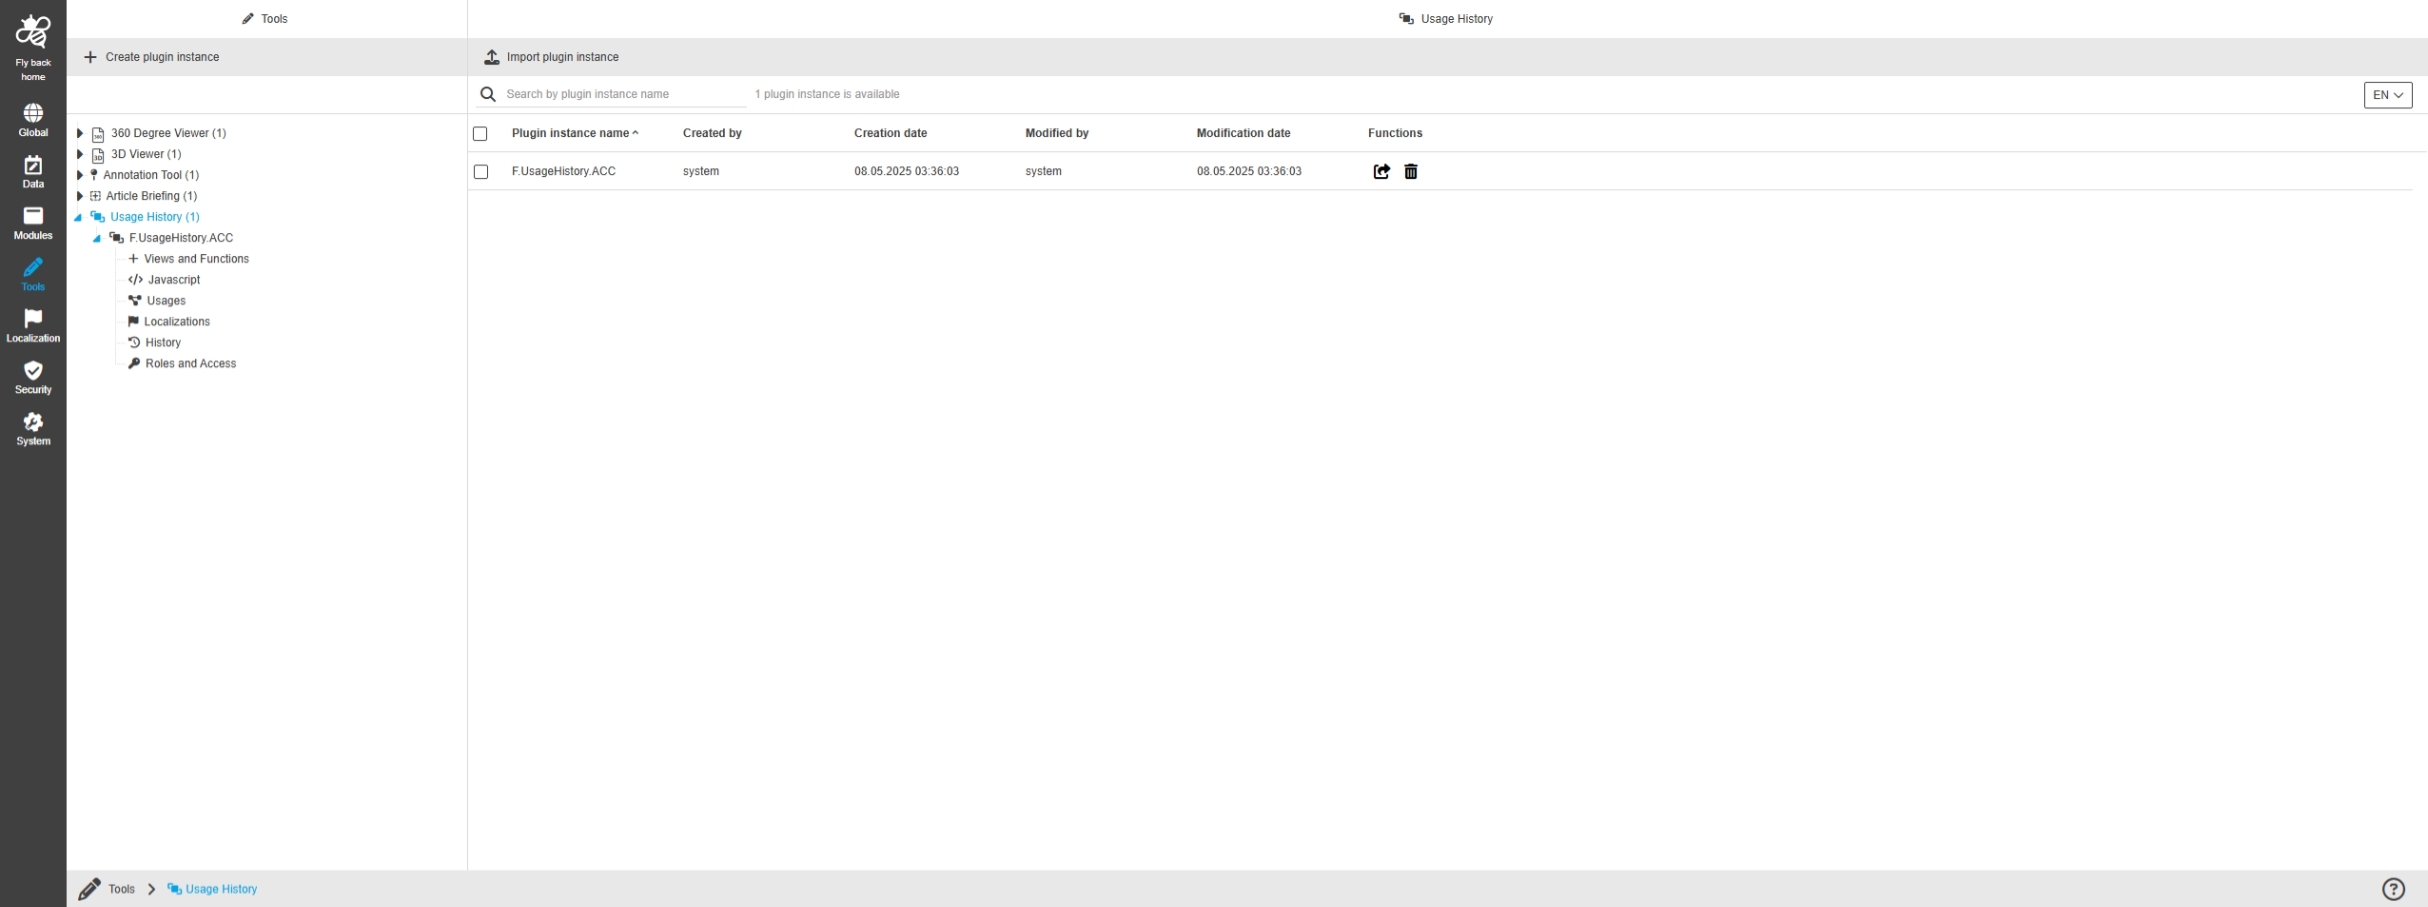Click the Localizations flag icon in tree
Screen dimensions: 2428x907
(x=133, y=322)
